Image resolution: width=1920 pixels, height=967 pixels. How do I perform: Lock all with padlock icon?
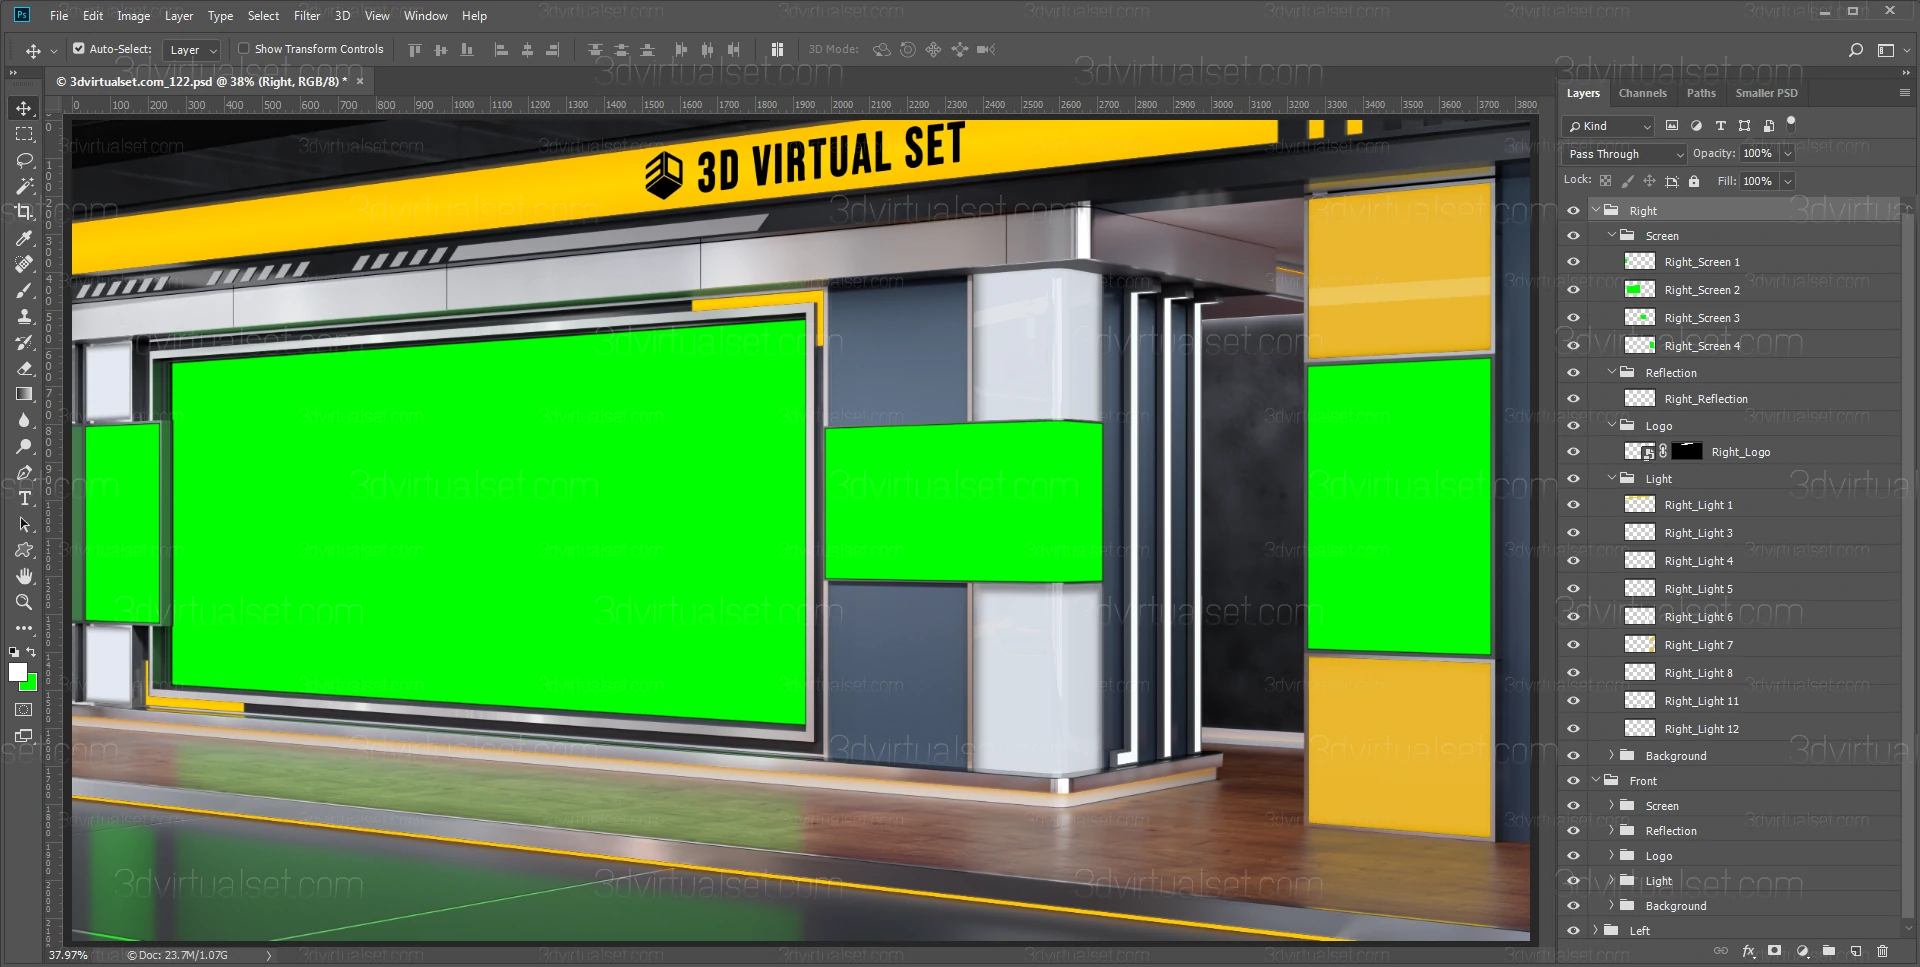coord(1694,181)
